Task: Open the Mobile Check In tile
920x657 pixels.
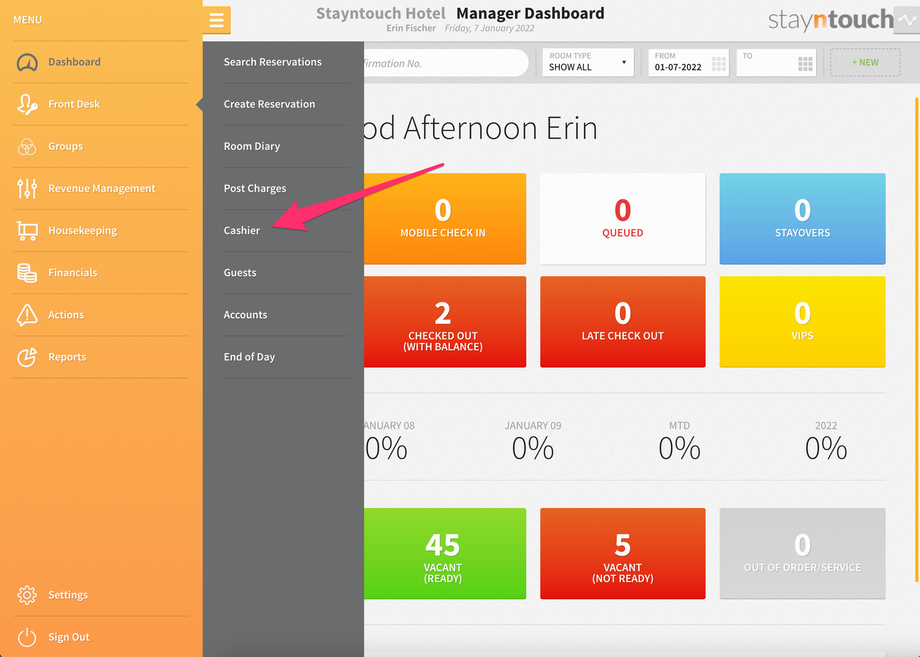Action: 445,219
